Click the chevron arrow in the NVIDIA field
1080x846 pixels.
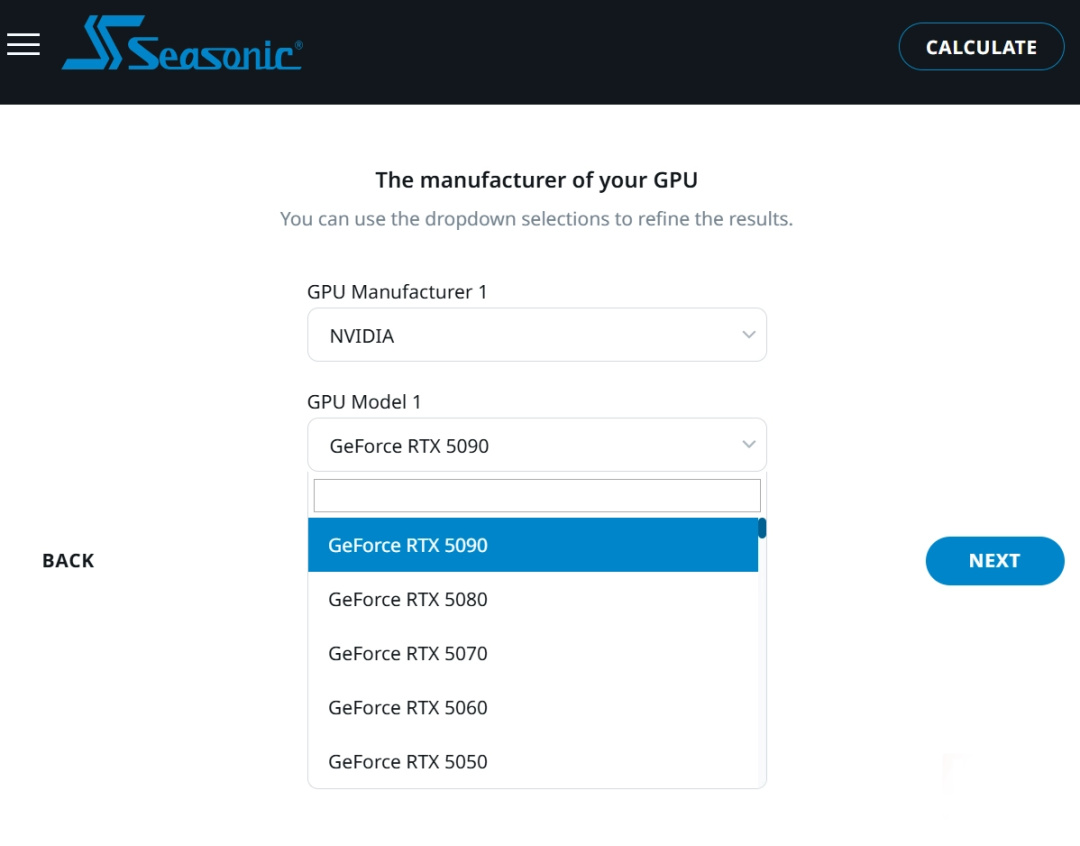748,335
